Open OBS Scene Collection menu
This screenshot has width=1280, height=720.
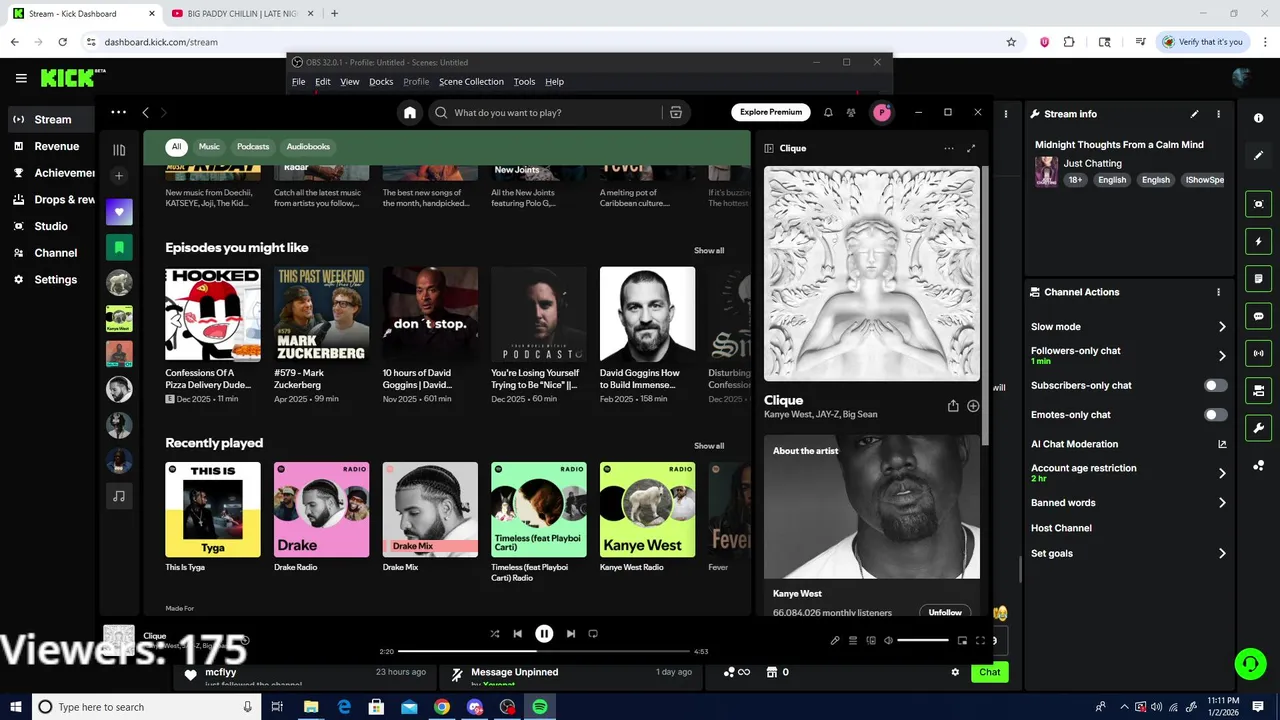coord(471,82)
